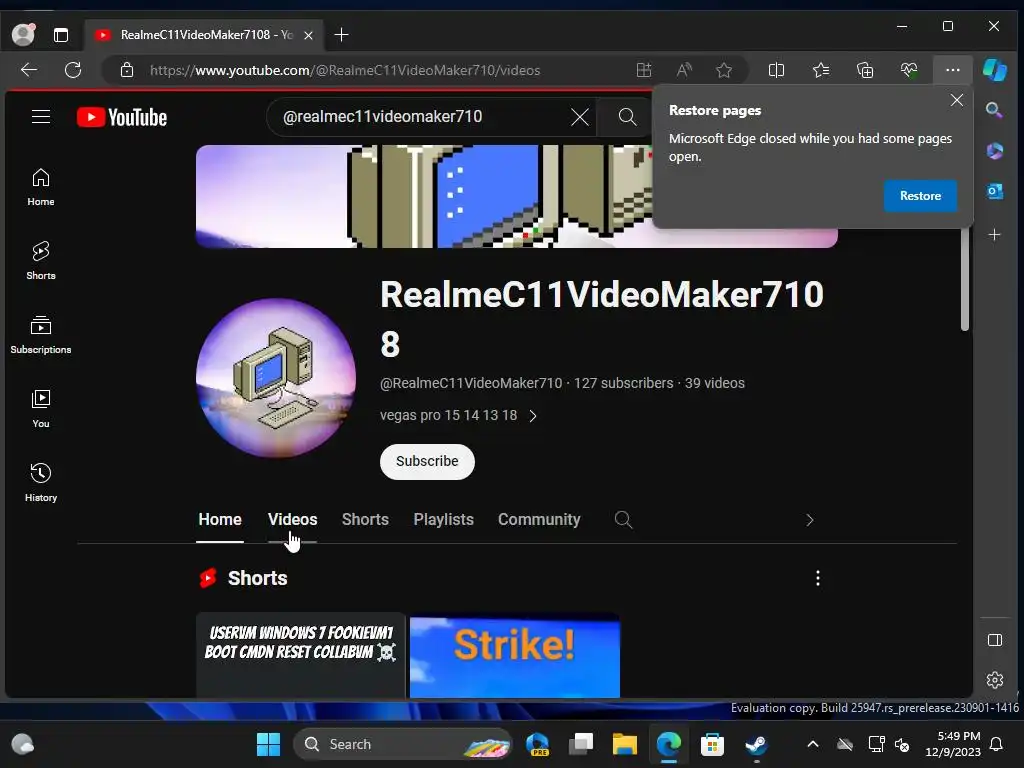This screenshot has width=1024, height=768.
Task: Expand the channel description vegas pro
Action: [x=458, y=416]
